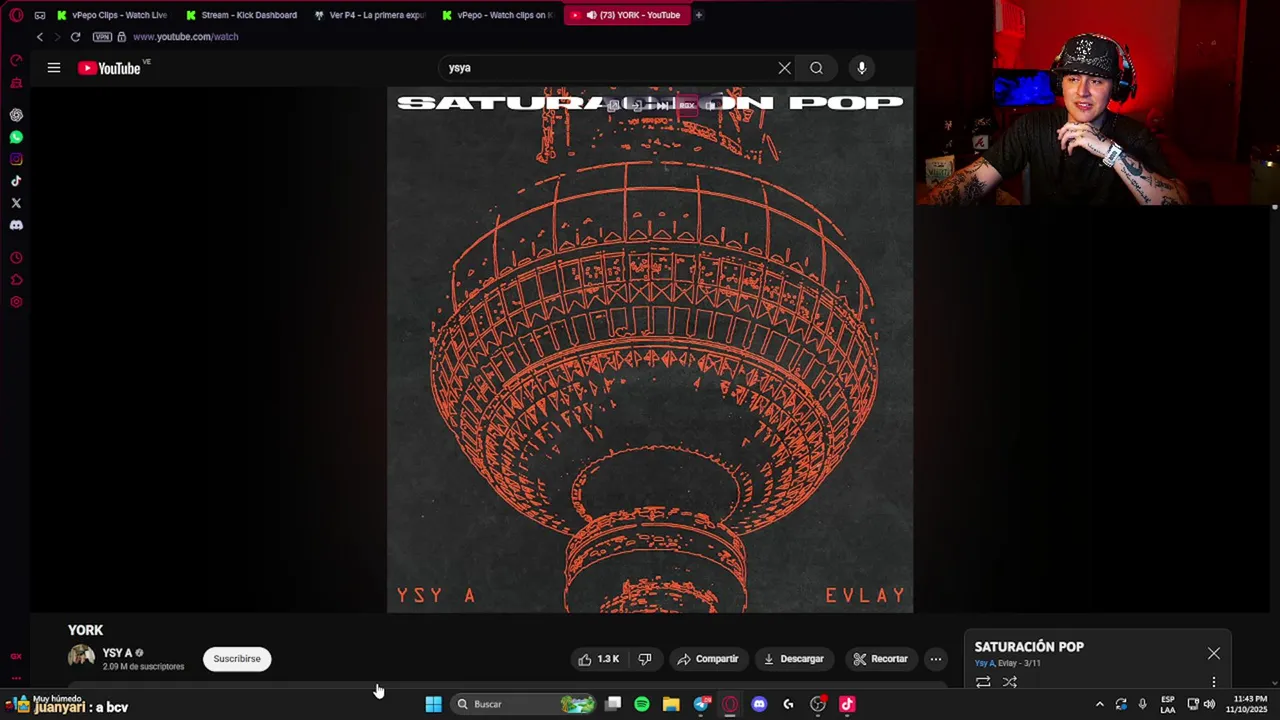
Task: Open Instagram in the Opera sidebar
Action: 16,159
